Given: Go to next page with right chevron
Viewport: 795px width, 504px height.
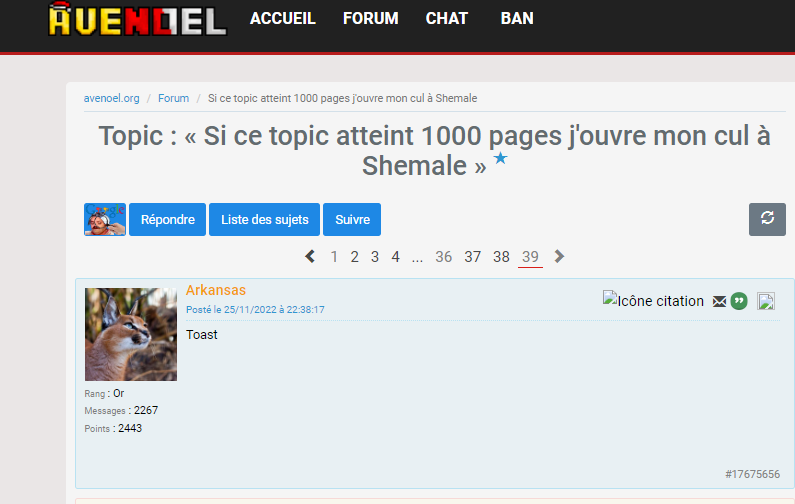Looking at the screenshot, I should pos(559,257).
